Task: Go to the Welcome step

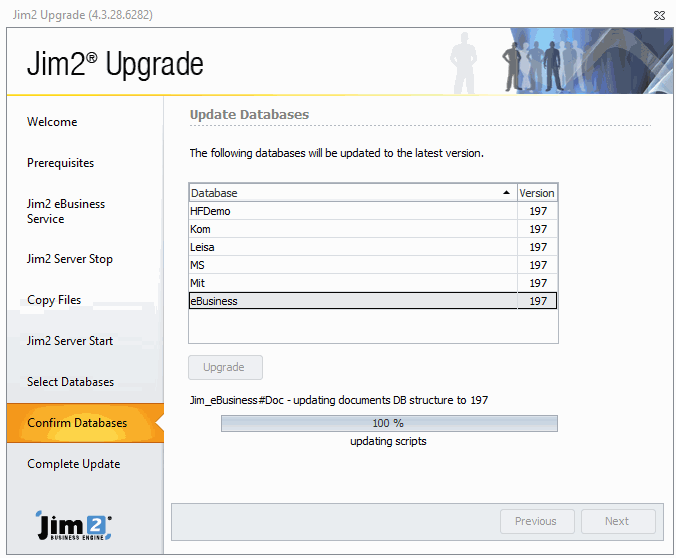Action: pos(52,122)
